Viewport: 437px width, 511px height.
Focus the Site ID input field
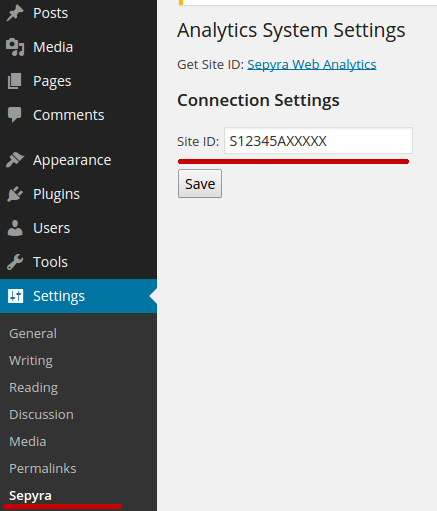(x=318, y=141)
